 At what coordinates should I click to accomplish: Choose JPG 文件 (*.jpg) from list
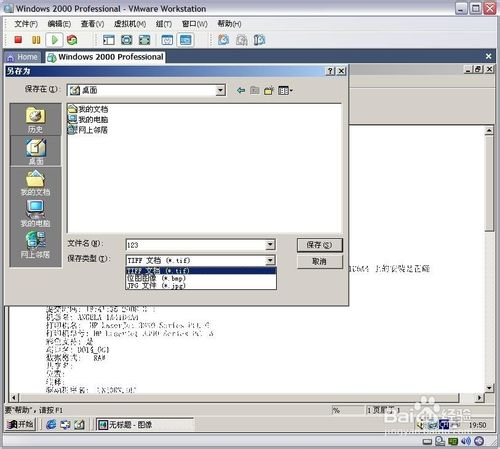201,285
